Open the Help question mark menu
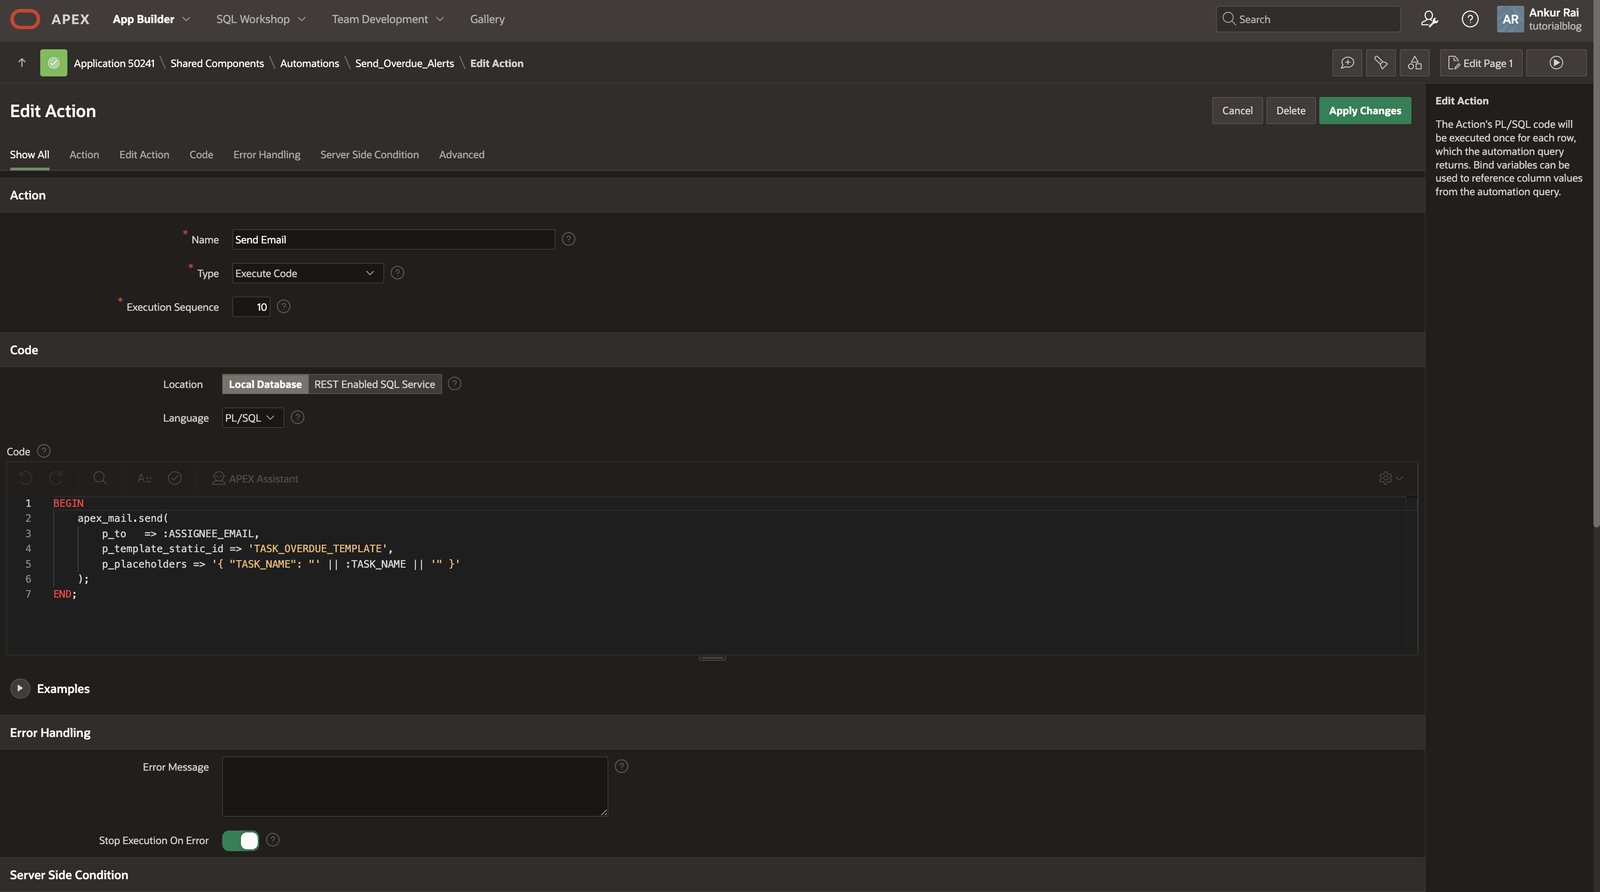 [x=1469, y=19]
